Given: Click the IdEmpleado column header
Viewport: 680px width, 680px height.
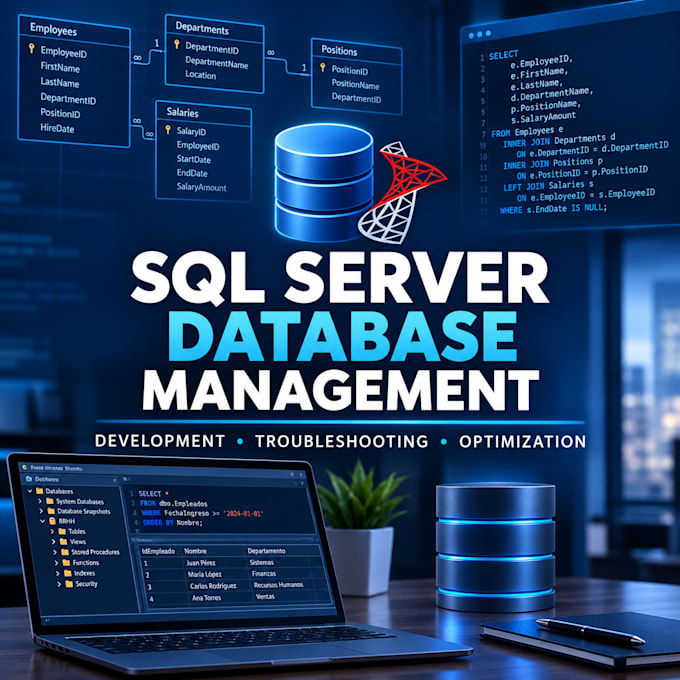Looking at the screenshot, I should coord(158,551).
